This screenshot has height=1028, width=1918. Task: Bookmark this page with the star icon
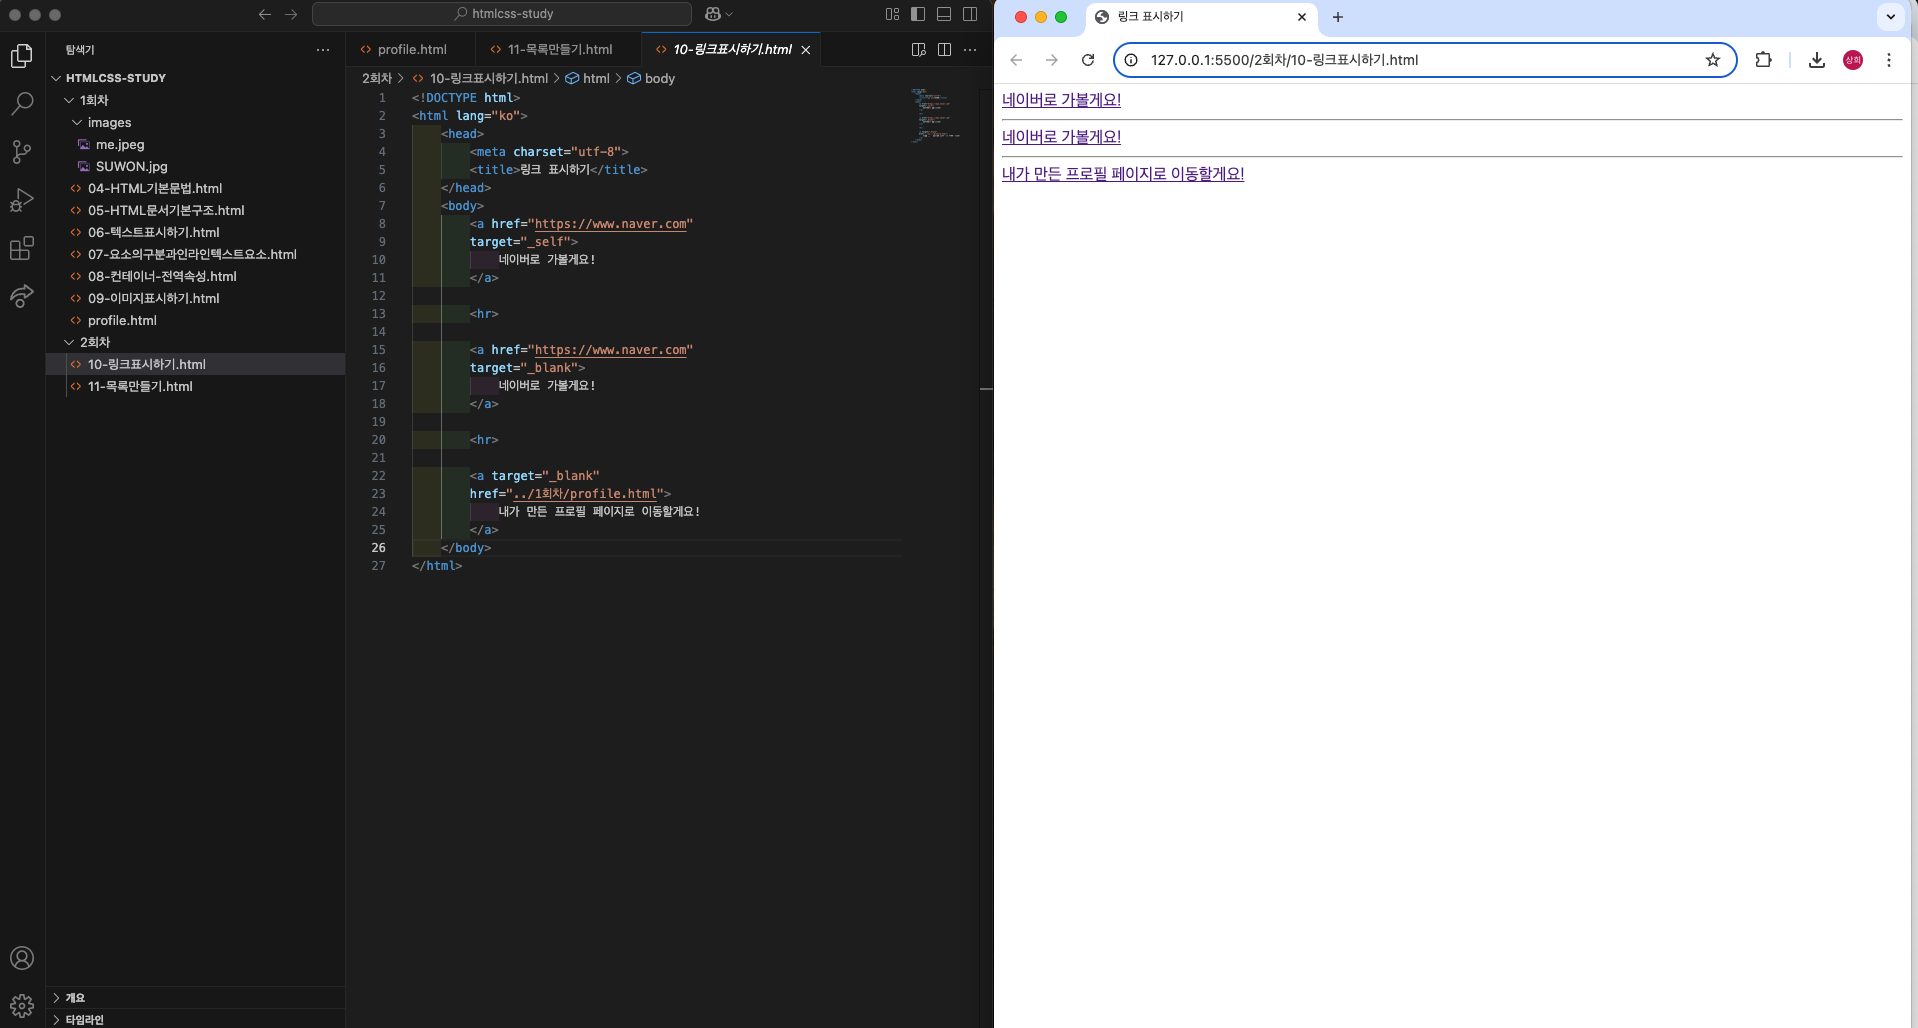1713,60
